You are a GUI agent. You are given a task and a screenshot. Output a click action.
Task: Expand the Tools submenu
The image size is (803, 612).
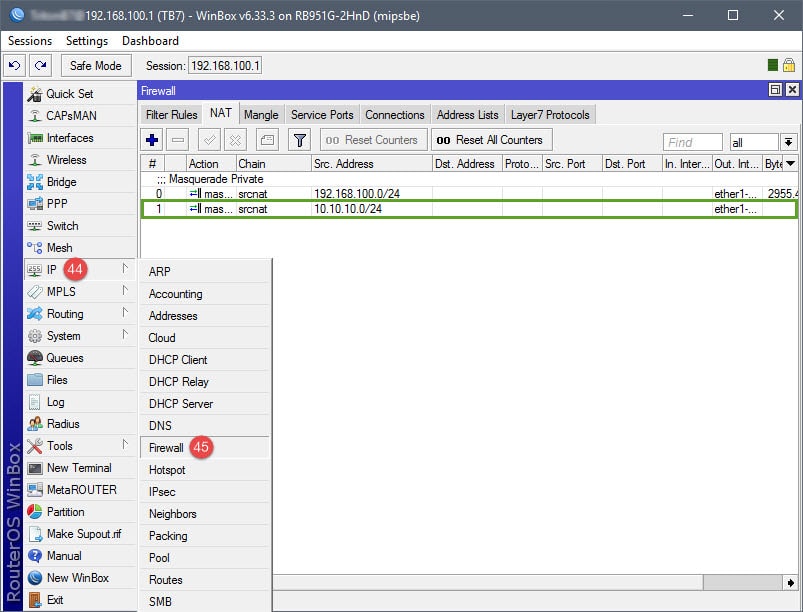(80, 446)
